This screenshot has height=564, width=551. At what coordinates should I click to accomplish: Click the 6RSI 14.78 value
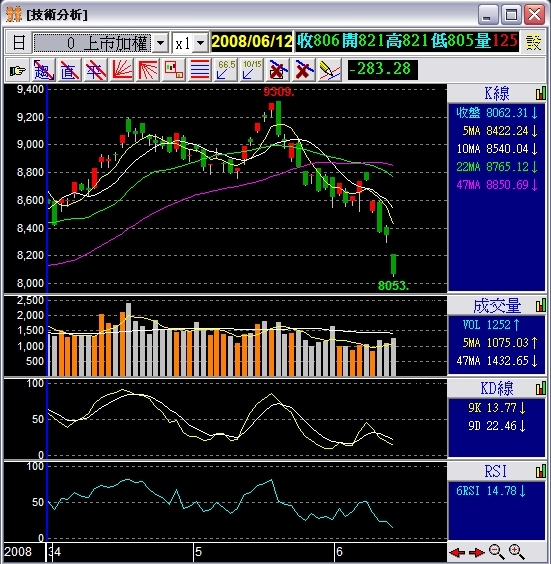[x=491, y=491]
